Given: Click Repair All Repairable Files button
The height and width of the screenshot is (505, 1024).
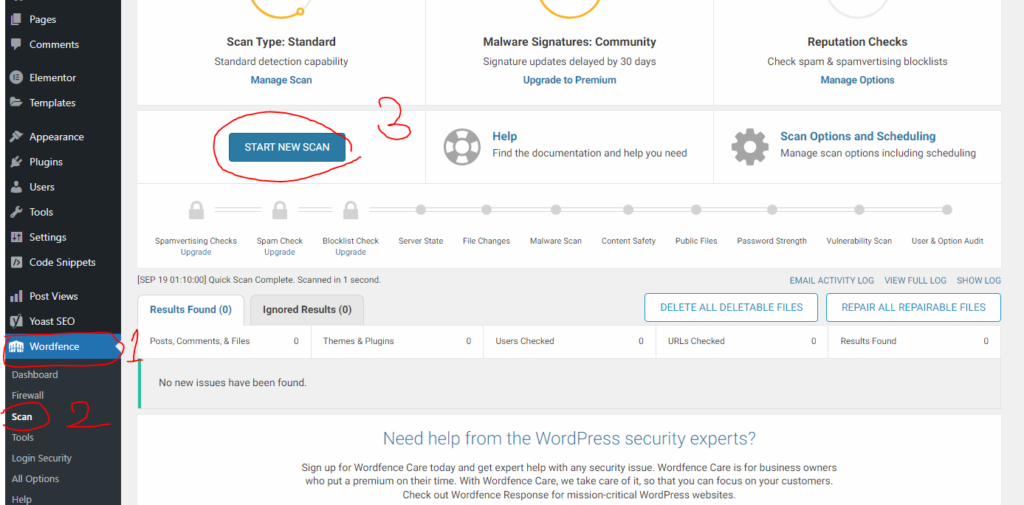Looking at the screenshot, I should click(x=913, y=307).
